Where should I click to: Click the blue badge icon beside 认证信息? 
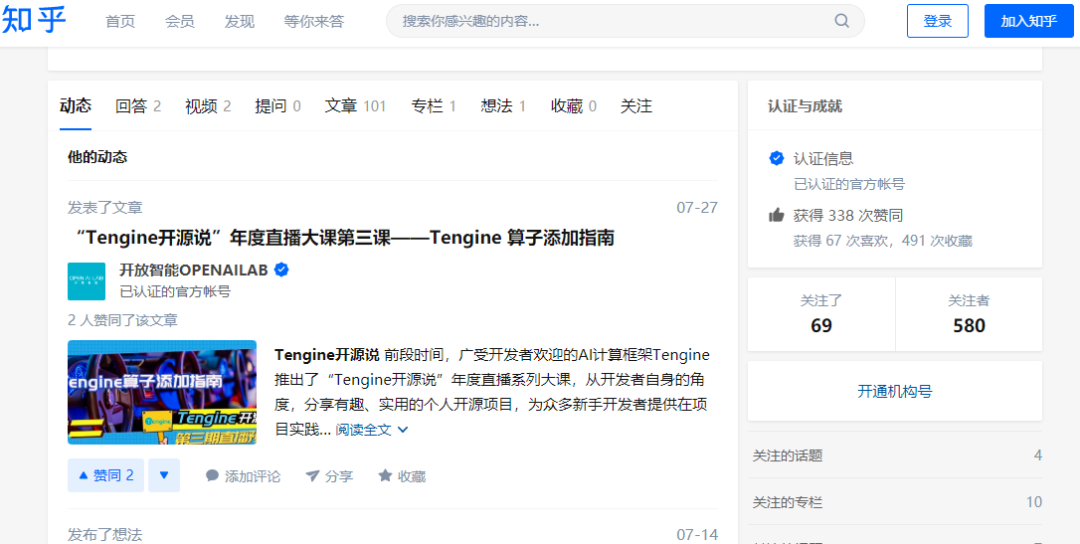pyautogui.click(x=776, y=159)
